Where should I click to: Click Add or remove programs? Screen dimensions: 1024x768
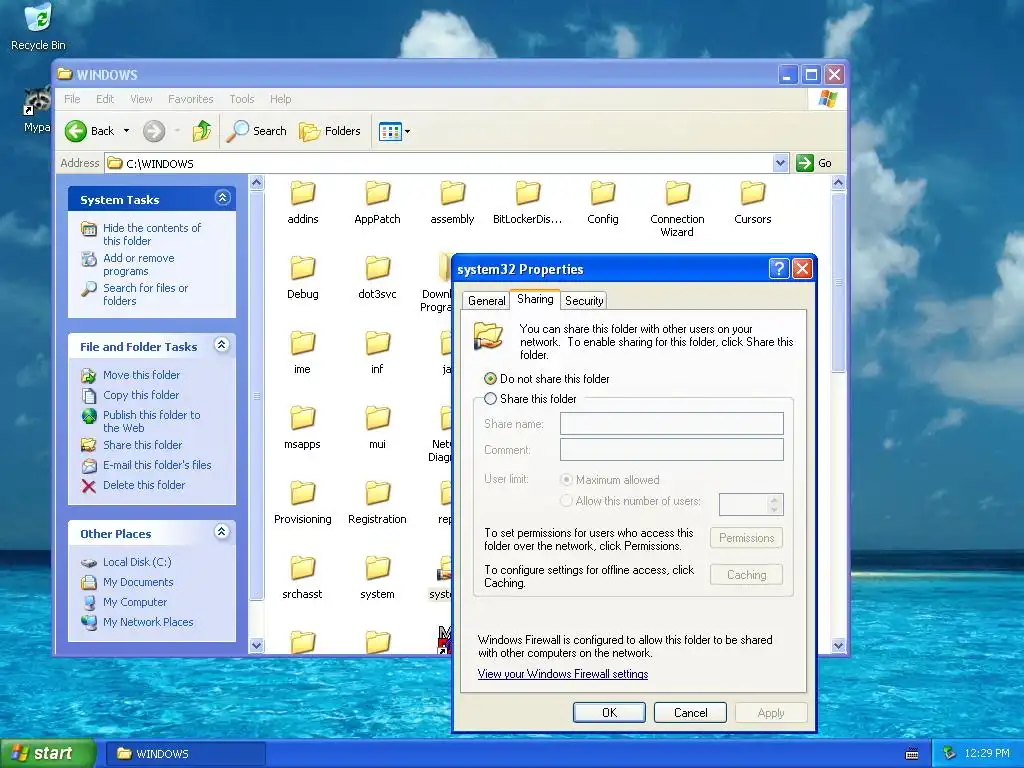[x=138, y=264]
